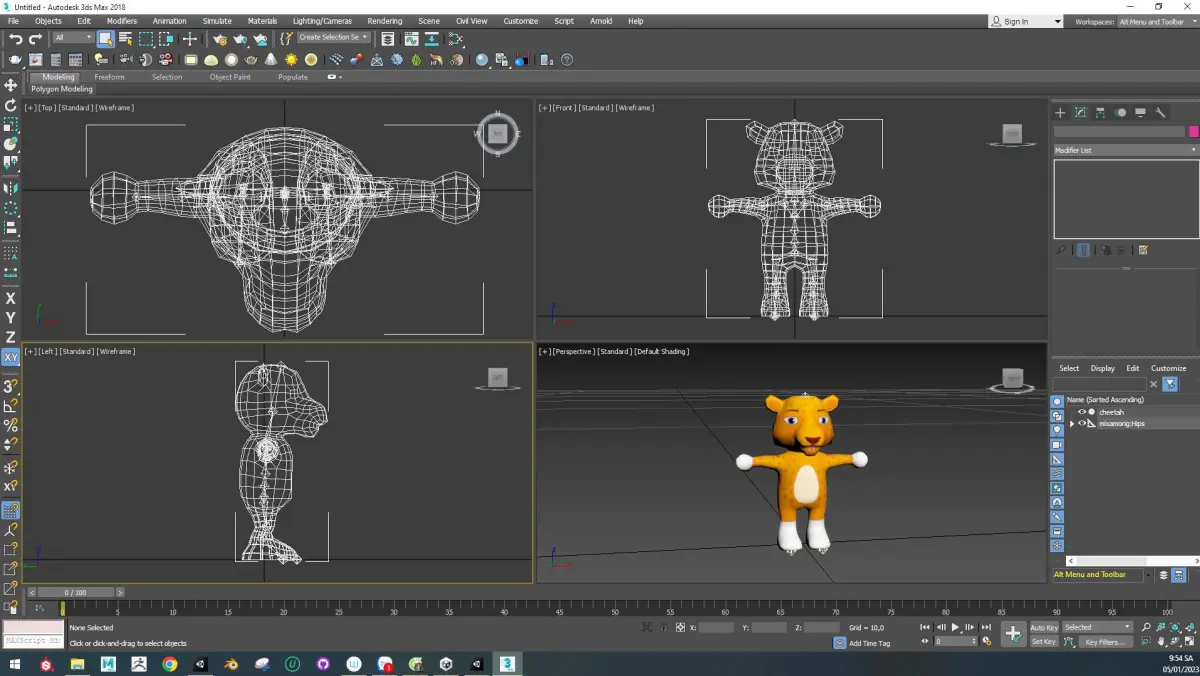Click the Cone primitive icon
Image resolution: width=1200 pixels, height=676 pixels.
click(x=271, y=60)
